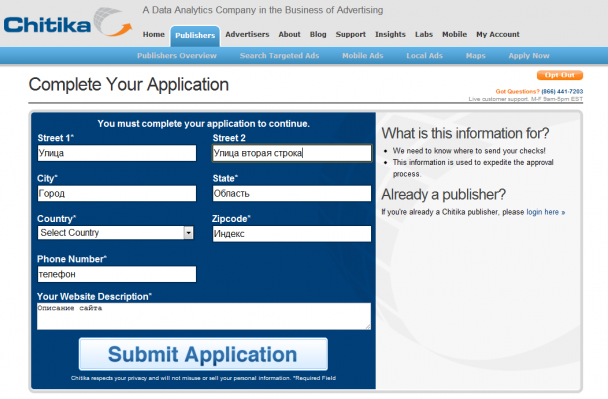608x399 pixels.
Task: Open Insights in the top menu
Action: 390,35
